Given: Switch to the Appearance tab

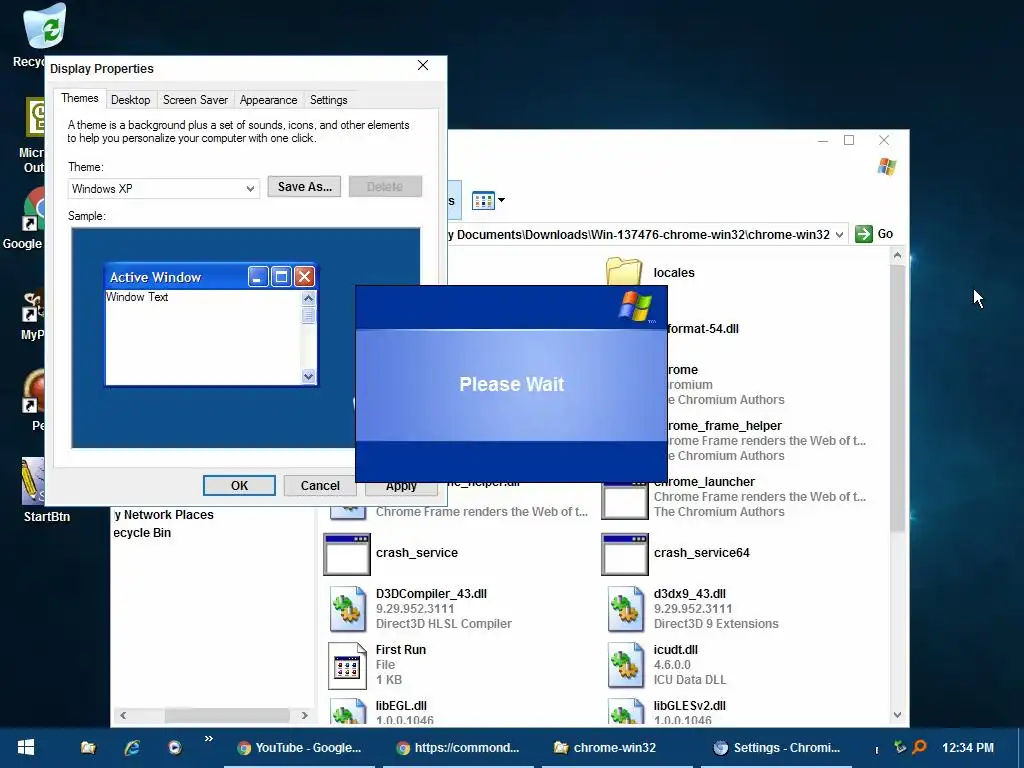Looking at the screenshot, I should click(268, 100).
